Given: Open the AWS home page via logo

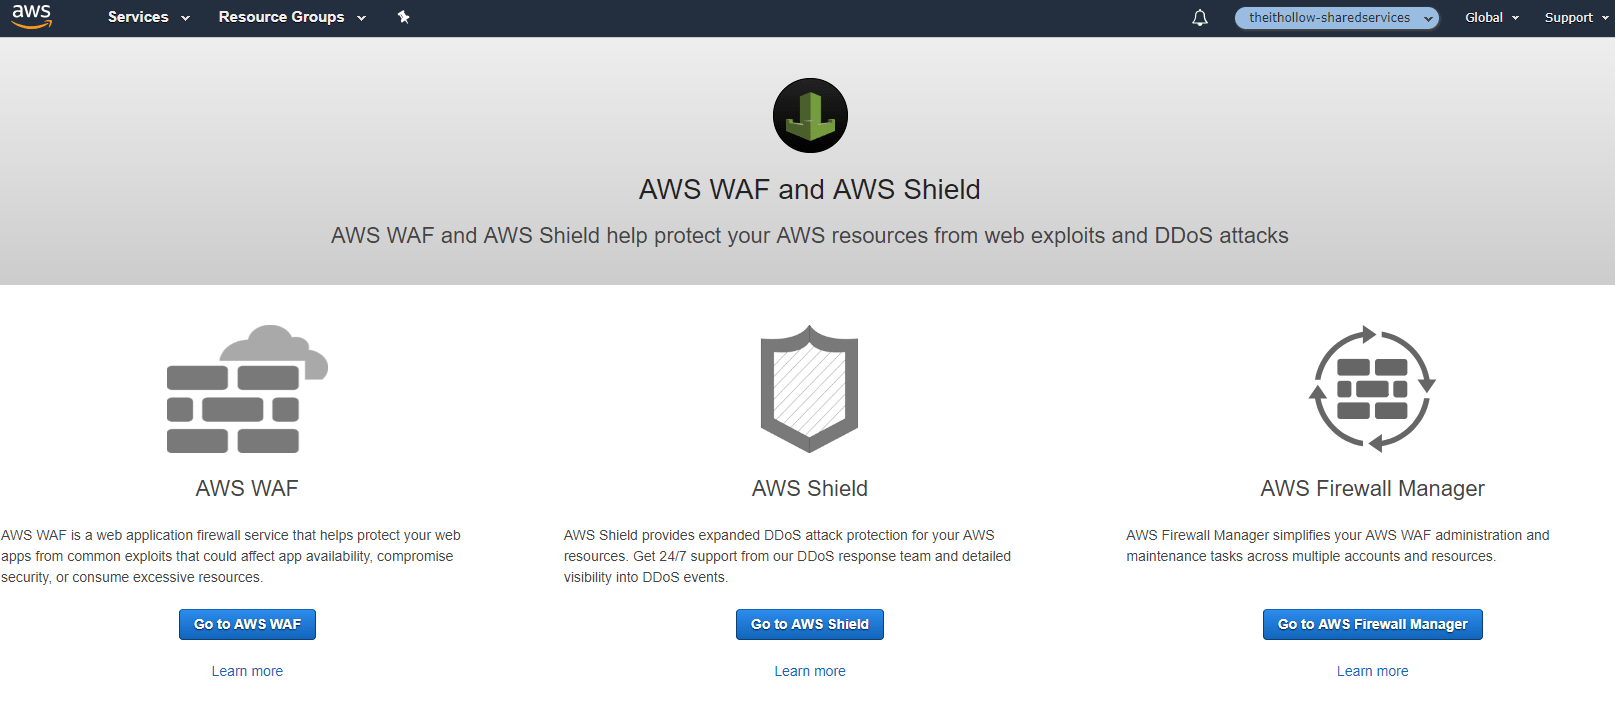Looking at the screenshot, I should click(31, 16).
